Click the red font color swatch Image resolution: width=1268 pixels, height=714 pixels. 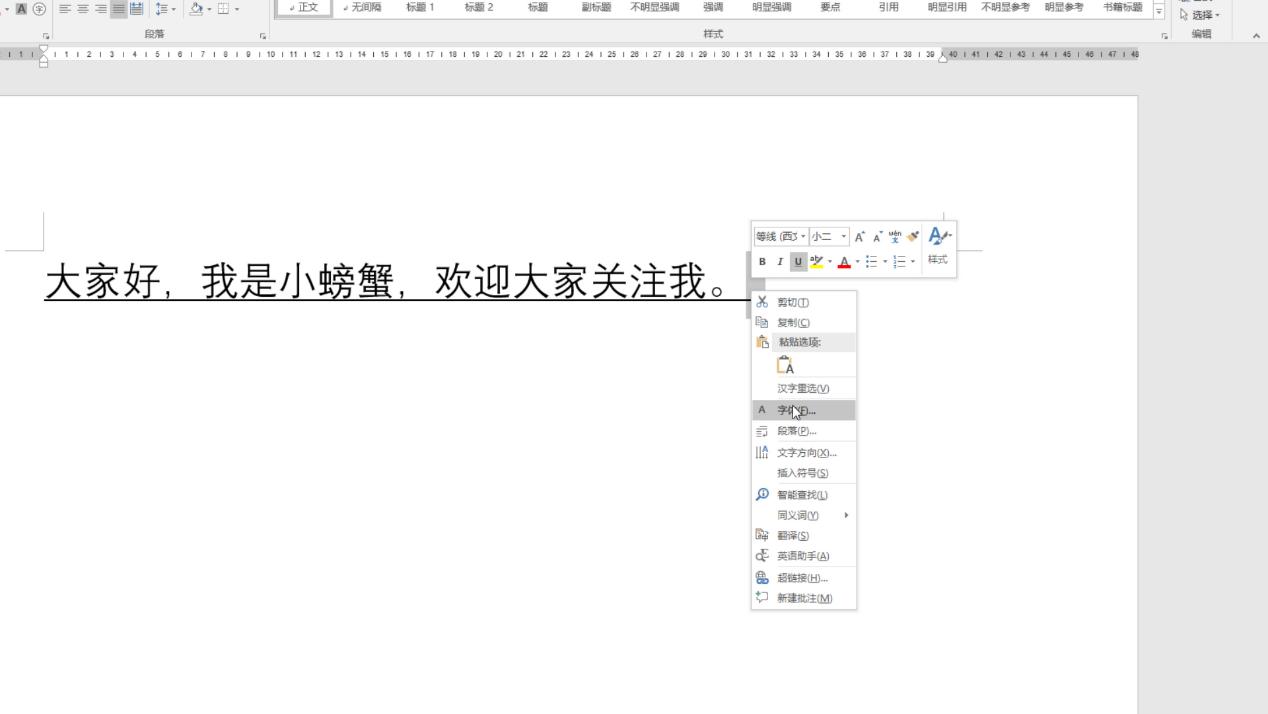tap(843, 261)
